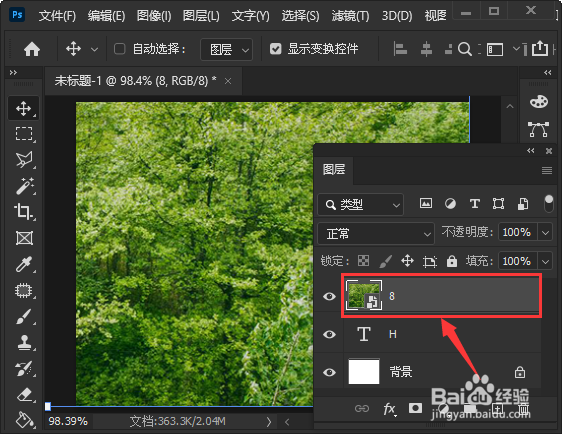Click the Move tool preset icon in options bar
Image resolution: width=562 pixels, height=434 pixels.
click(73, 49)
